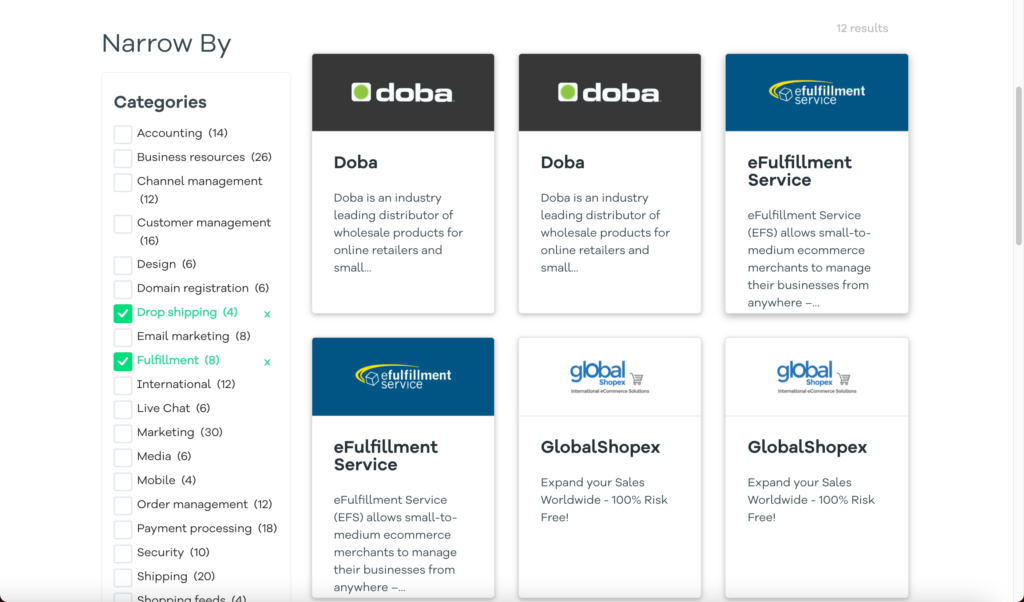Click the "Narrow By" heading
The height and width of the screenshot is (602, 1024).
pos(167,44)
